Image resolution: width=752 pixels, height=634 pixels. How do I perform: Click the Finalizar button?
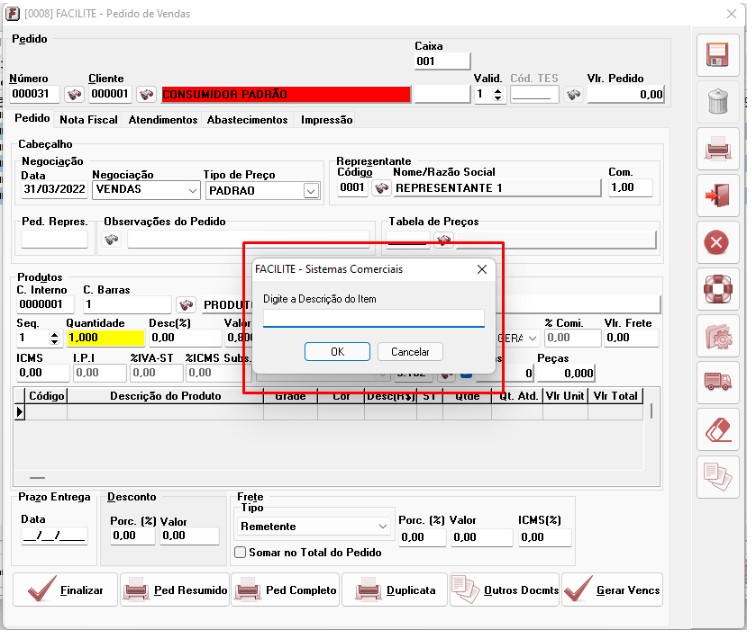coord(65,590)
